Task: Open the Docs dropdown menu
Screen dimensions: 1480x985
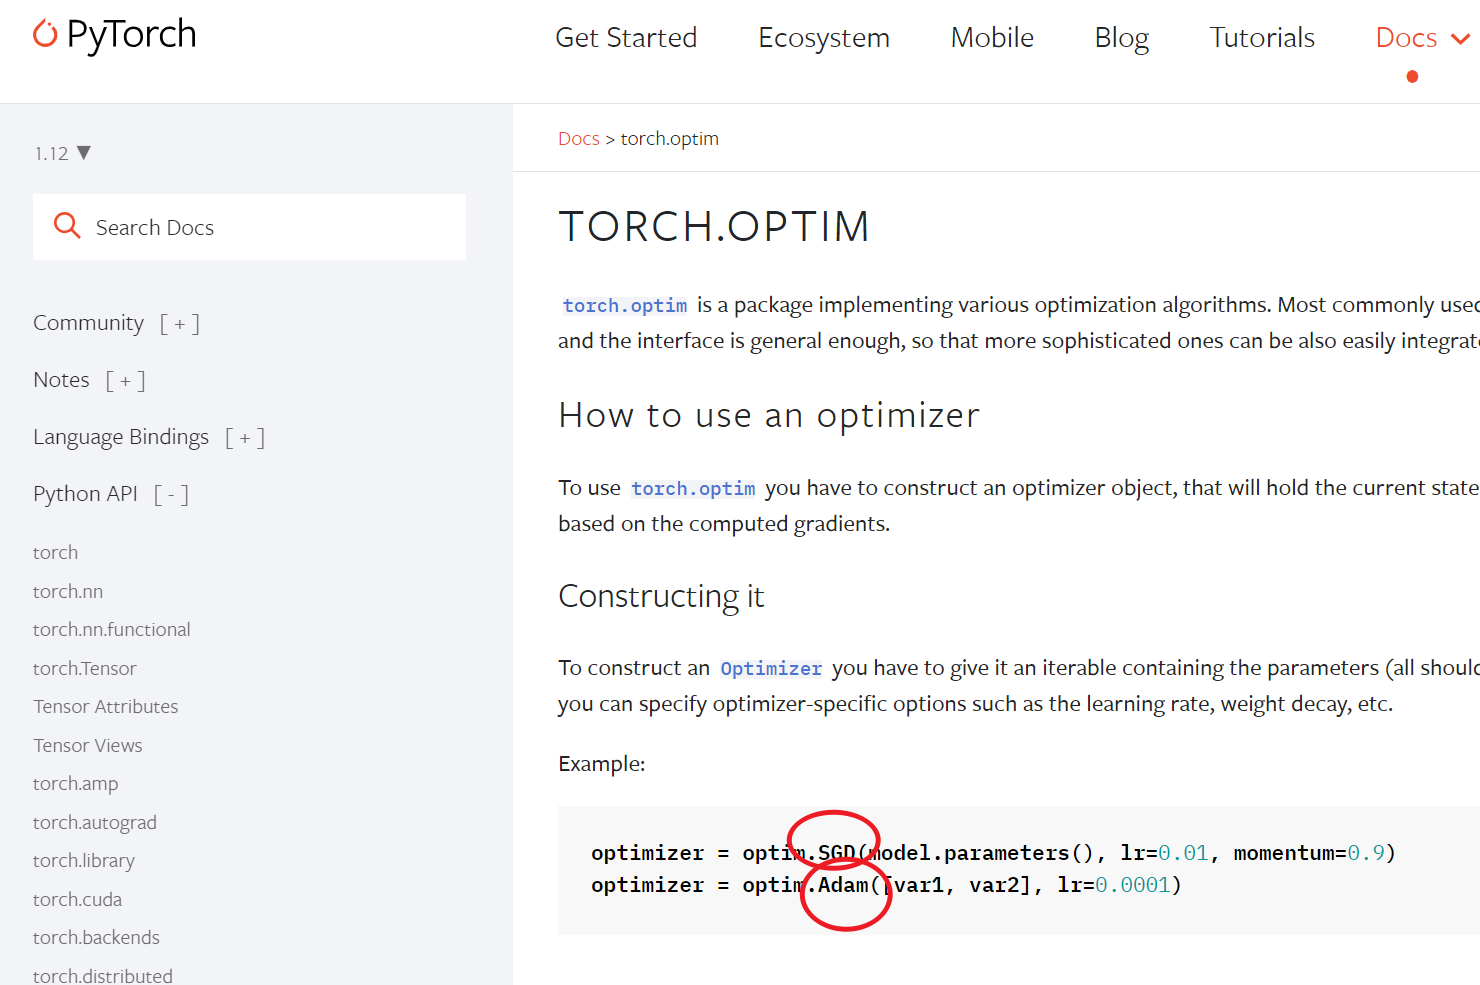Action: pyautogui.click(x=1422, y=38)
